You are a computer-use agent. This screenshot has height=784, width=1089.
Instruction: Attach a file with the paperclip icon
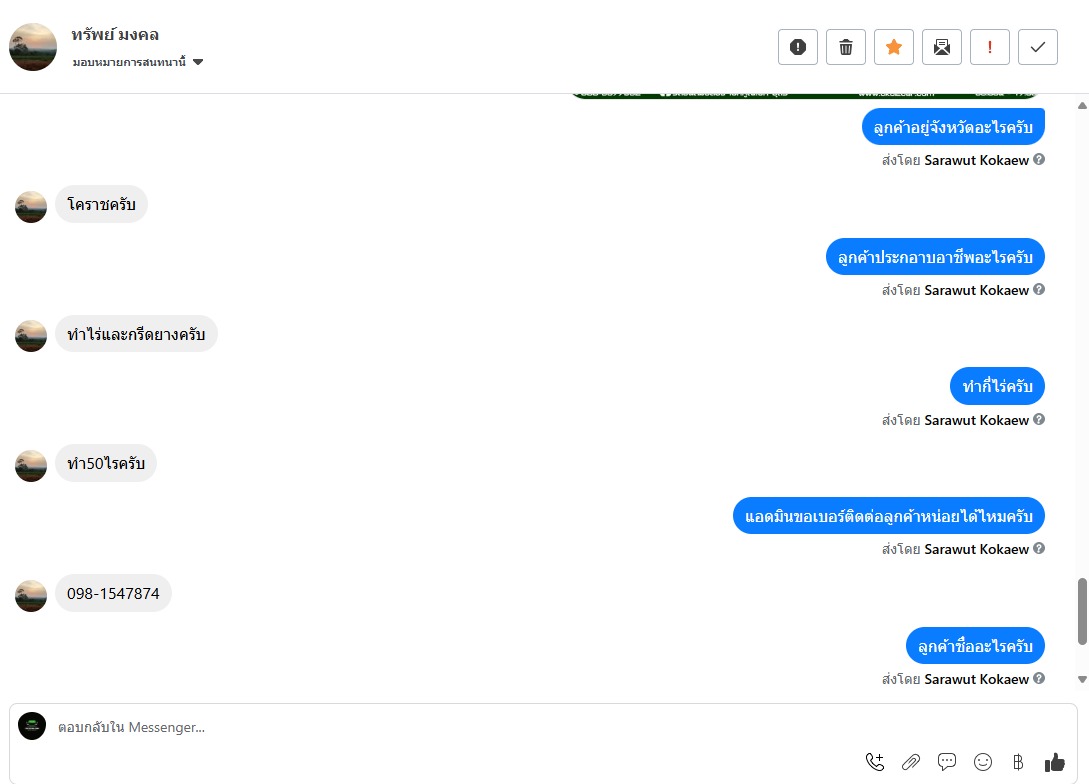pyautogui.click(x=911, y=762)
